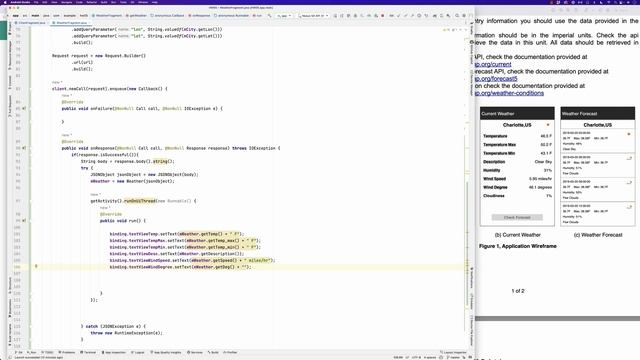This screenshot has height=360, width=640.
Task: Open the Profiler tool window
Action: [231, 352]
